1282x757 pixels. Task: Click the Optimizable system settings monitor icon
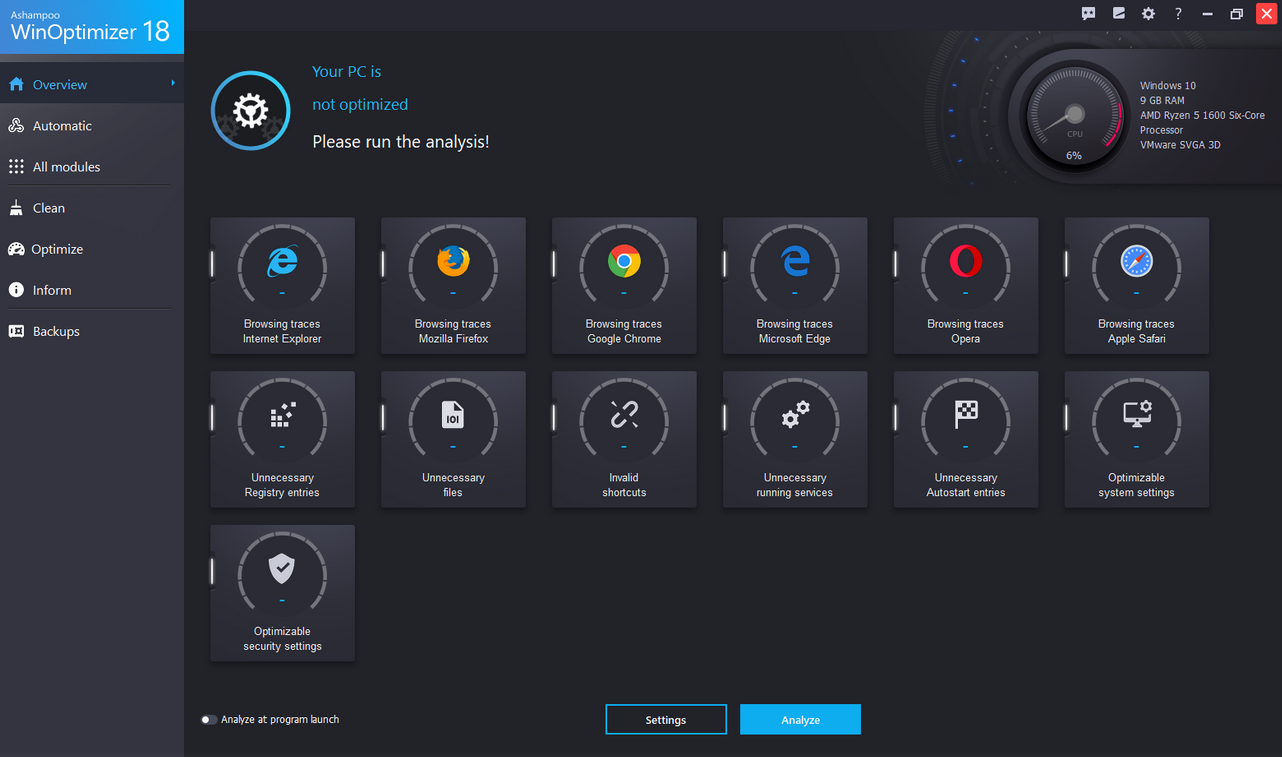(x=1137, y=415)
